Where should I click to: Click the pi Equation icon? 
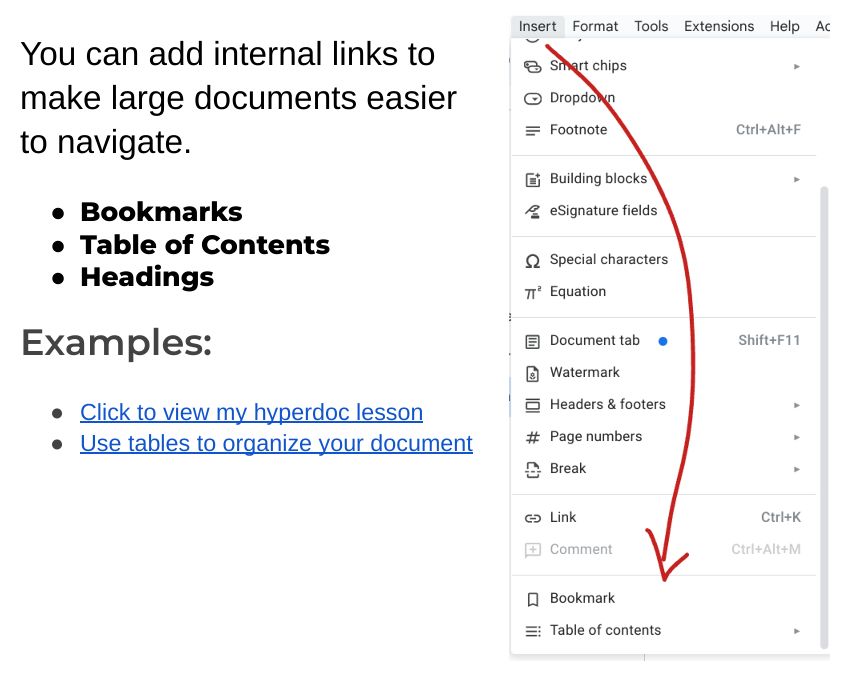(533, 292)
